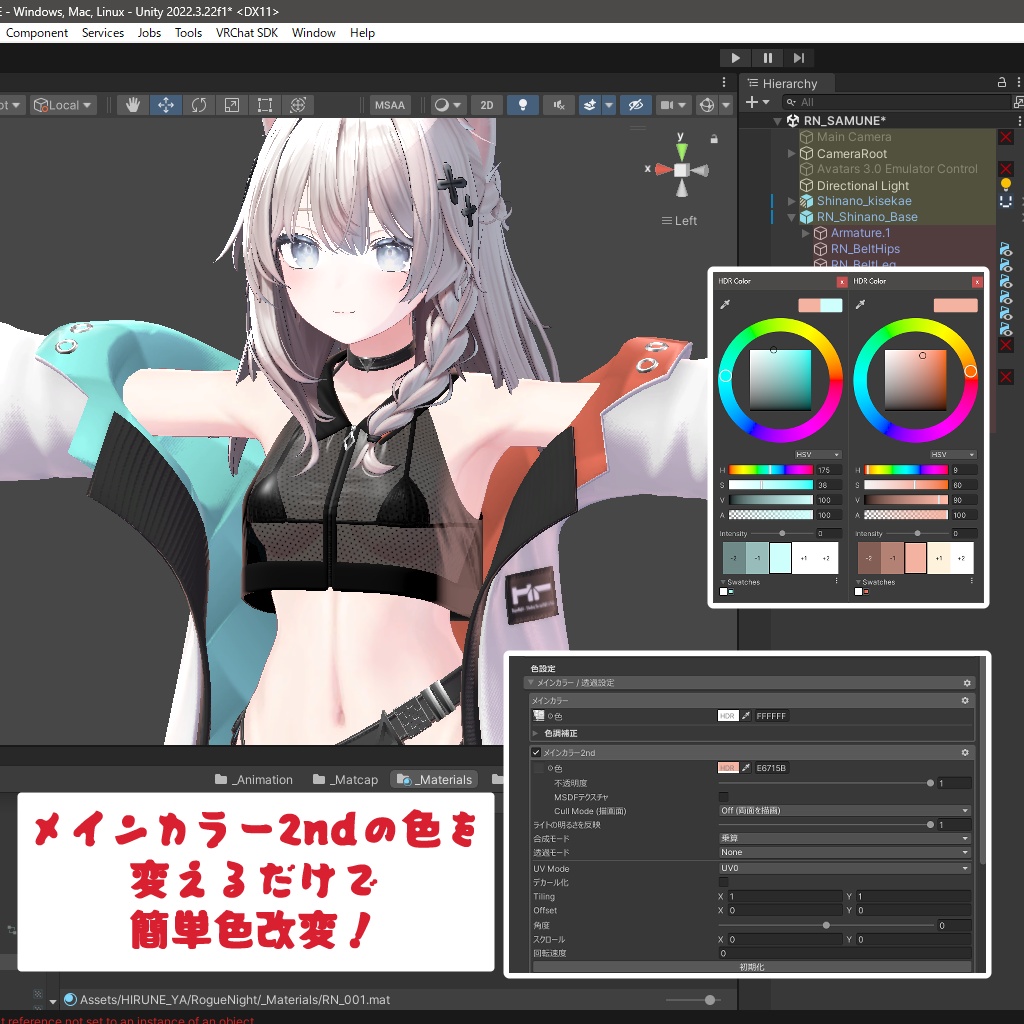Screen dimensions: 1024x1024
Task: Select the Move tool
Action: (x=166, y=105)
